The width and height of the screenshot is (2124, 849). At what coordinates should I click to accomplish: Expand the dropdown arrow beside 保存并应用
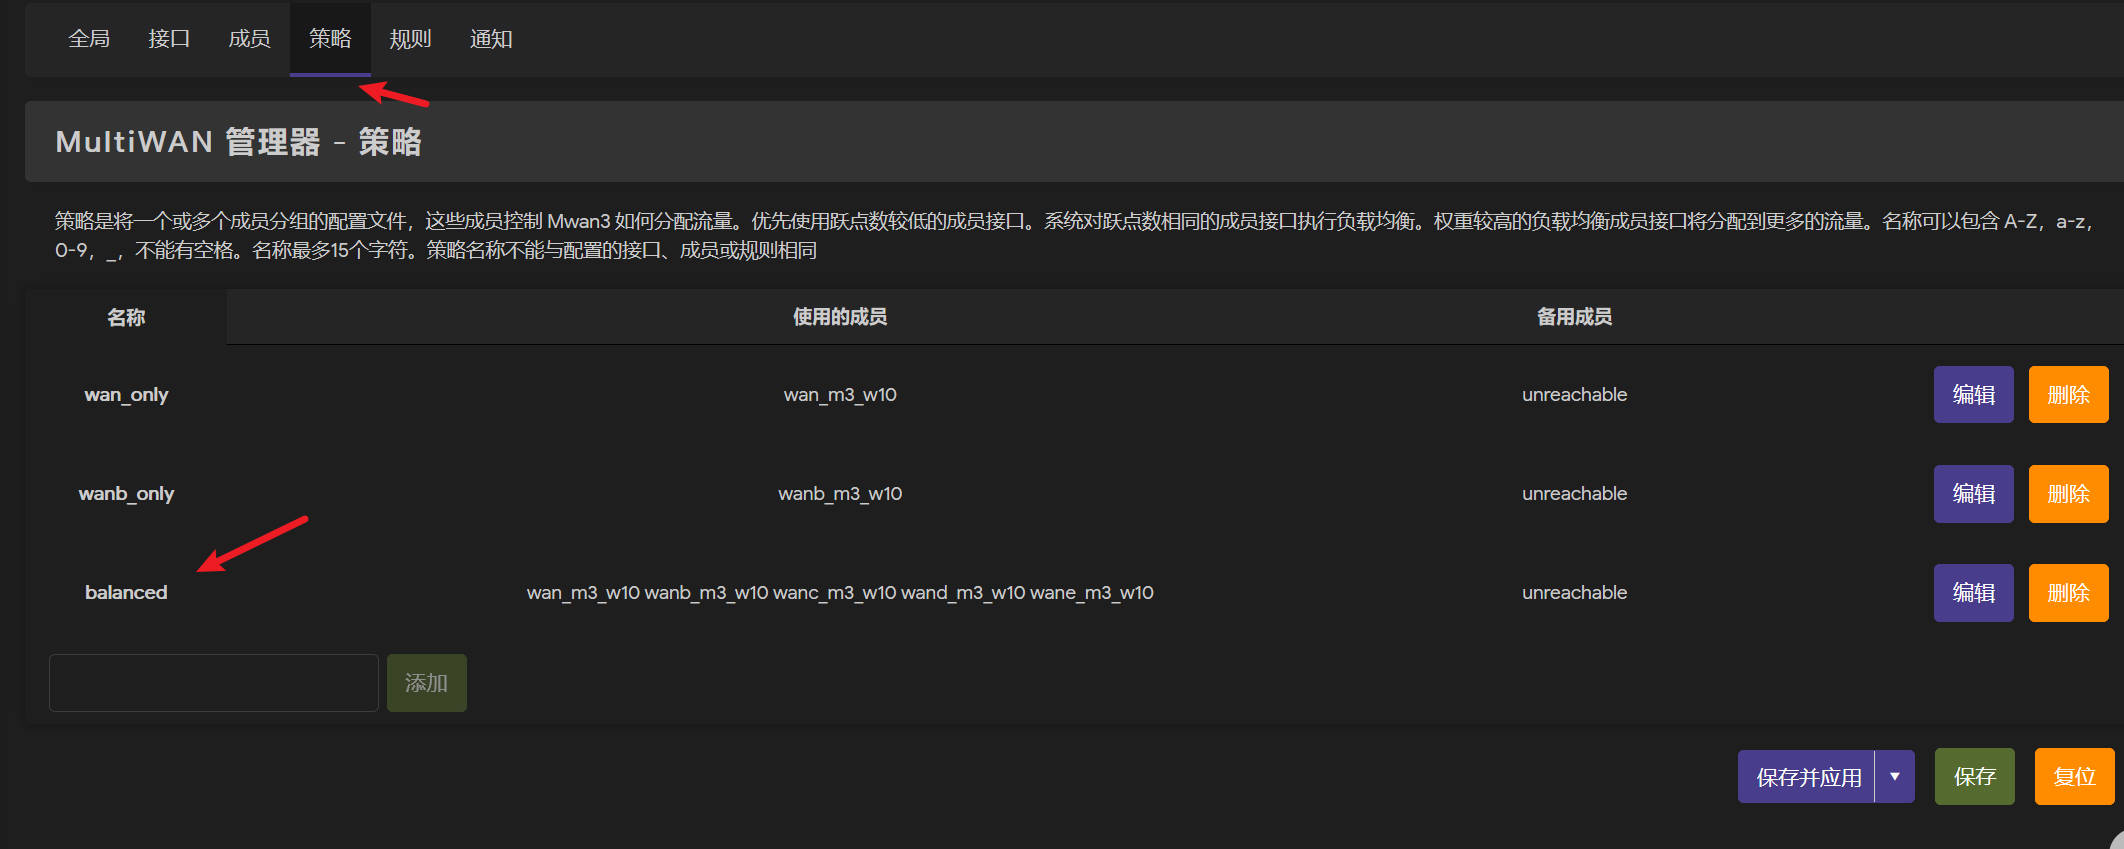point(1895,777)
